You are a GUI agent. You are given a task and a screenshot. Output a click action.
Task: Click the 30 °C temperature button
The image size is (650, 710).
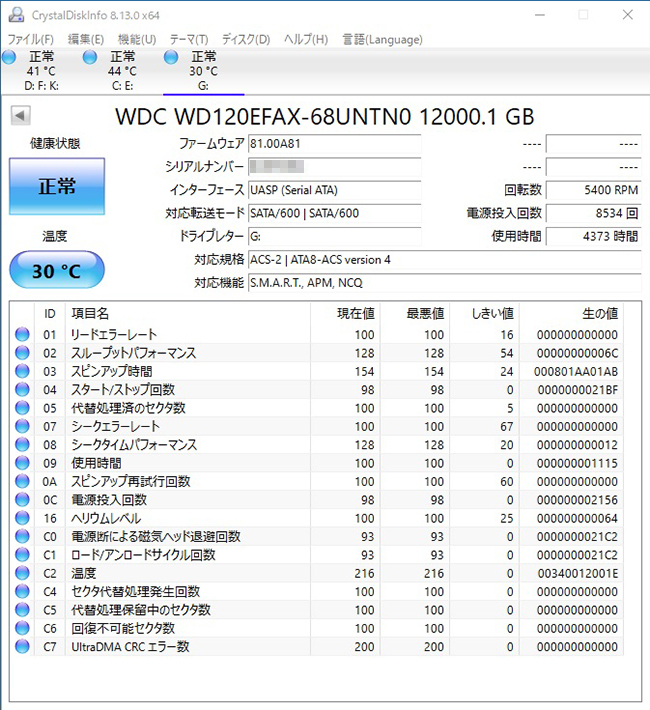pos(57,269)
